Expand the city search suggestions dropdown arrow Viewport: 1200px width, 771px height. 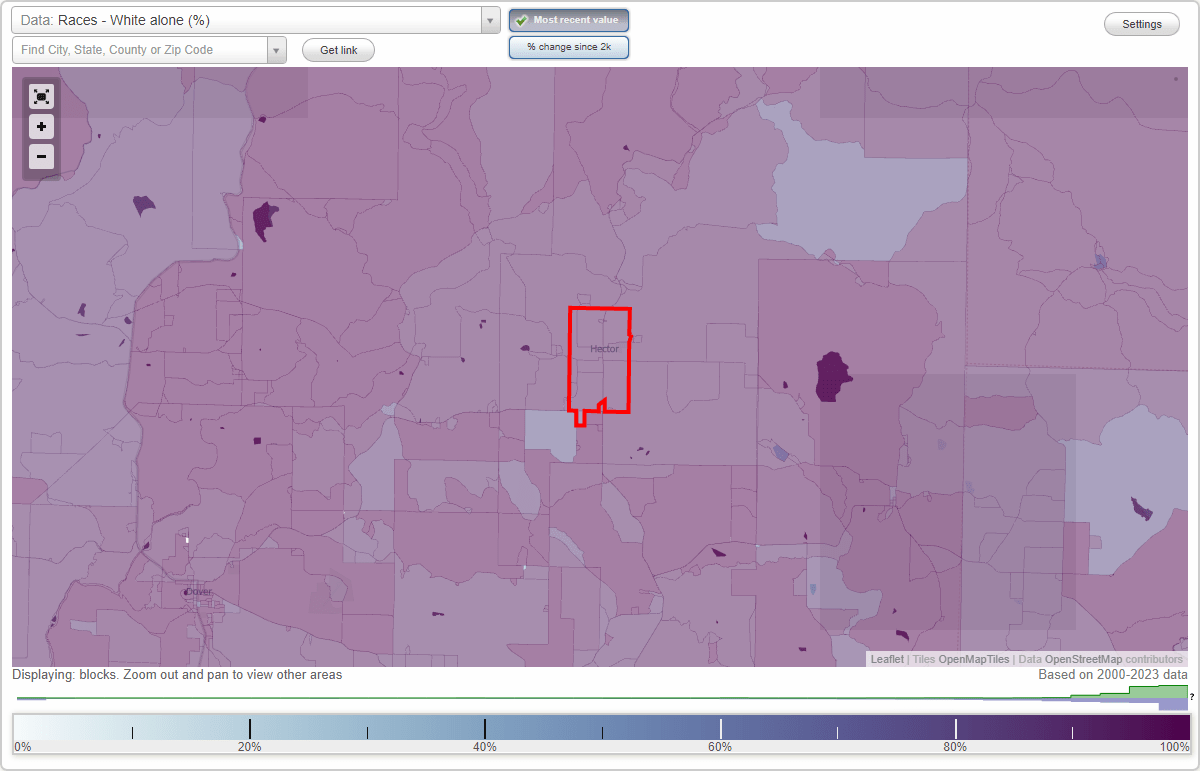278,48
